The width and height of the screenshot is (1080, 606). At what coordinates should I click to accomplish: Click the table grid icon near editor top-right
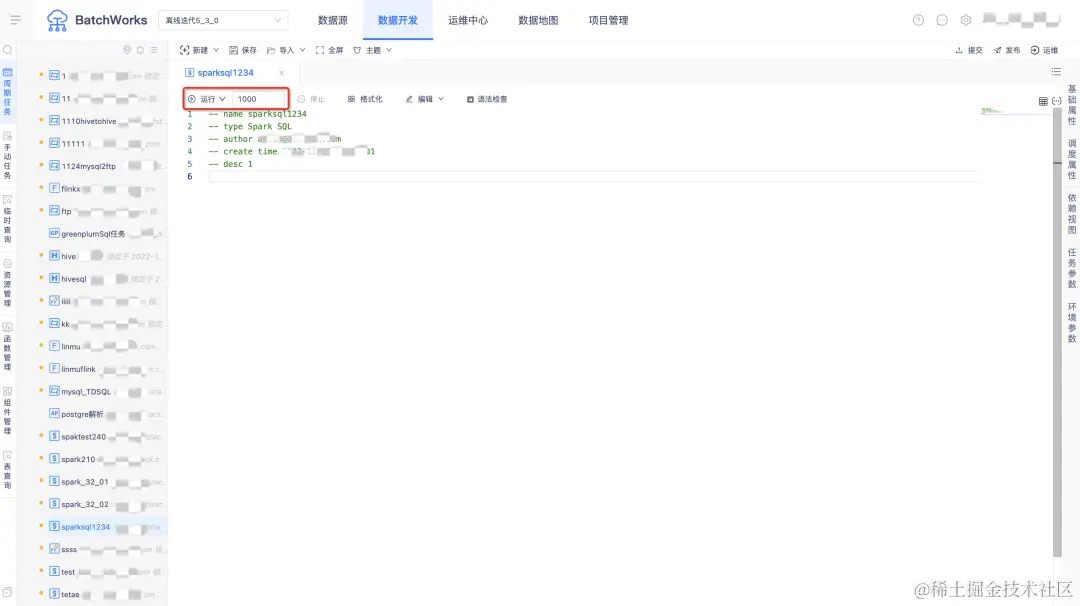pyautogui.click(x=1043, y=101)
